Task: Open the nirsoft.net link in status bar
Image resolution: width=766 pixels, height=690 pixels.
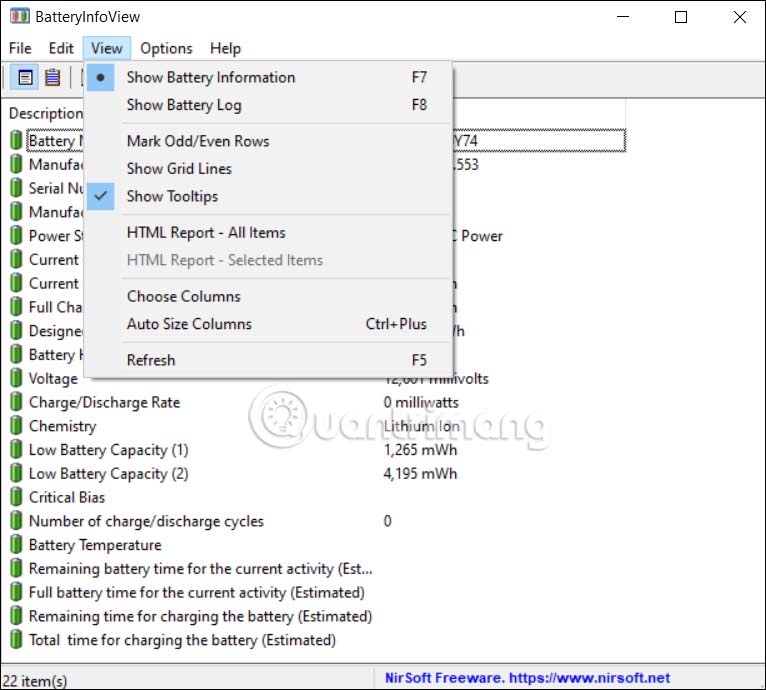Action: click(589, 678)
